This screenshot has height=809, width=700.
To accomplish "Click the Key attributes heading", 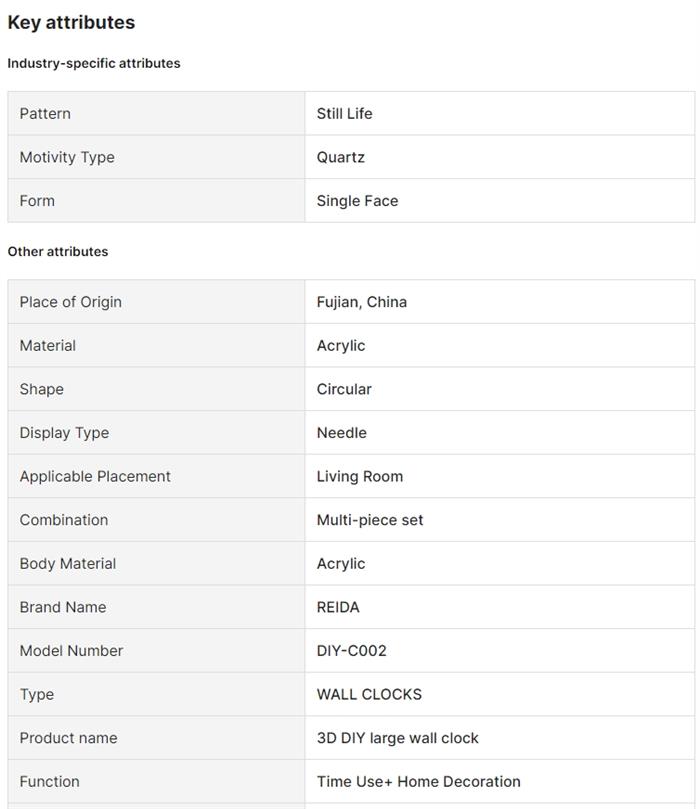I will pyautogui.click(x=71, y=23).
